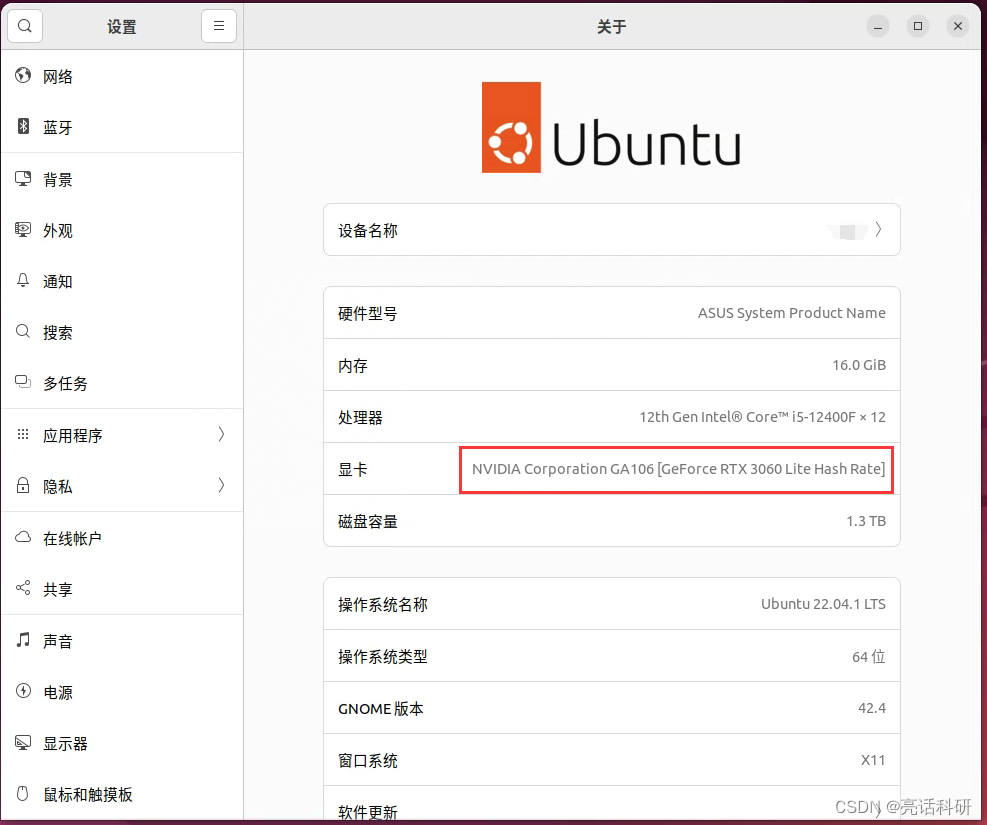Open the 网络 settings panel
Image resolution: width=987 pixels, height=825 pixels.
(x=122, y=76)
